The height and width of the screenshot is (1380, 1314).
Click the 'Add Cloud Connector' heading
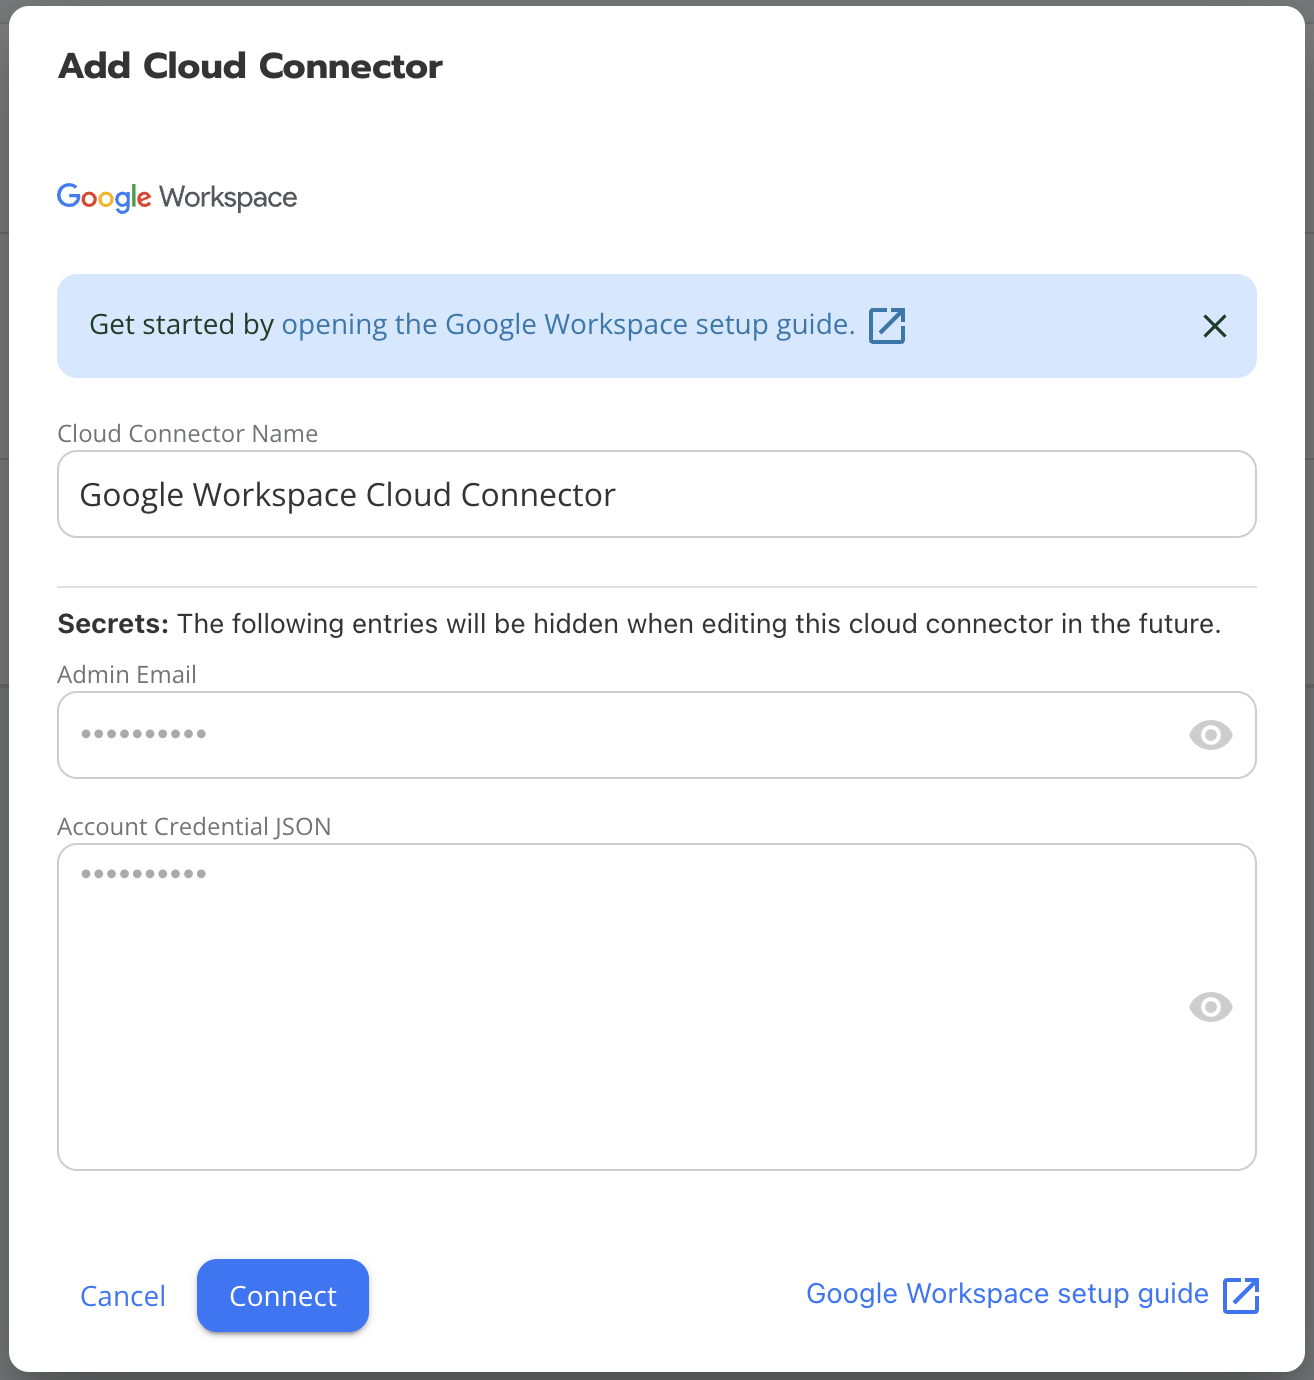(x=250, y=66)
